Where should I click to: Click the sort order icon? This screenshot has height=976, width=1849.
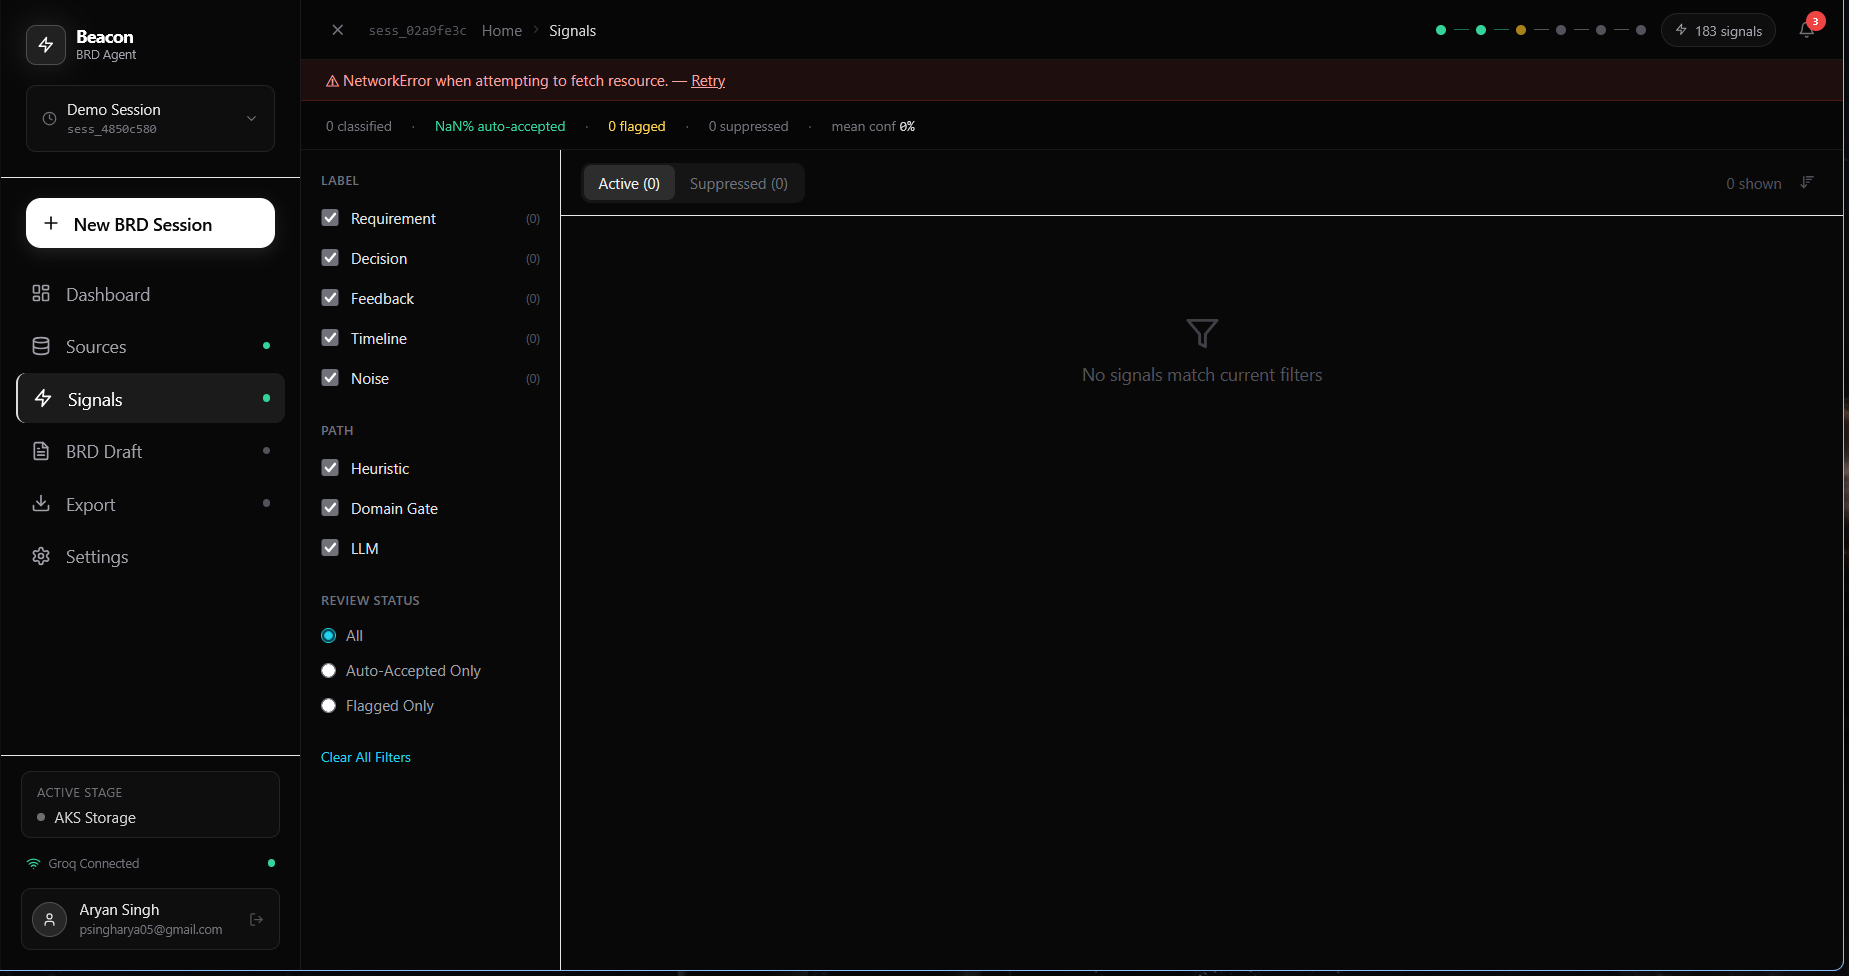(x=1806, y=182)
